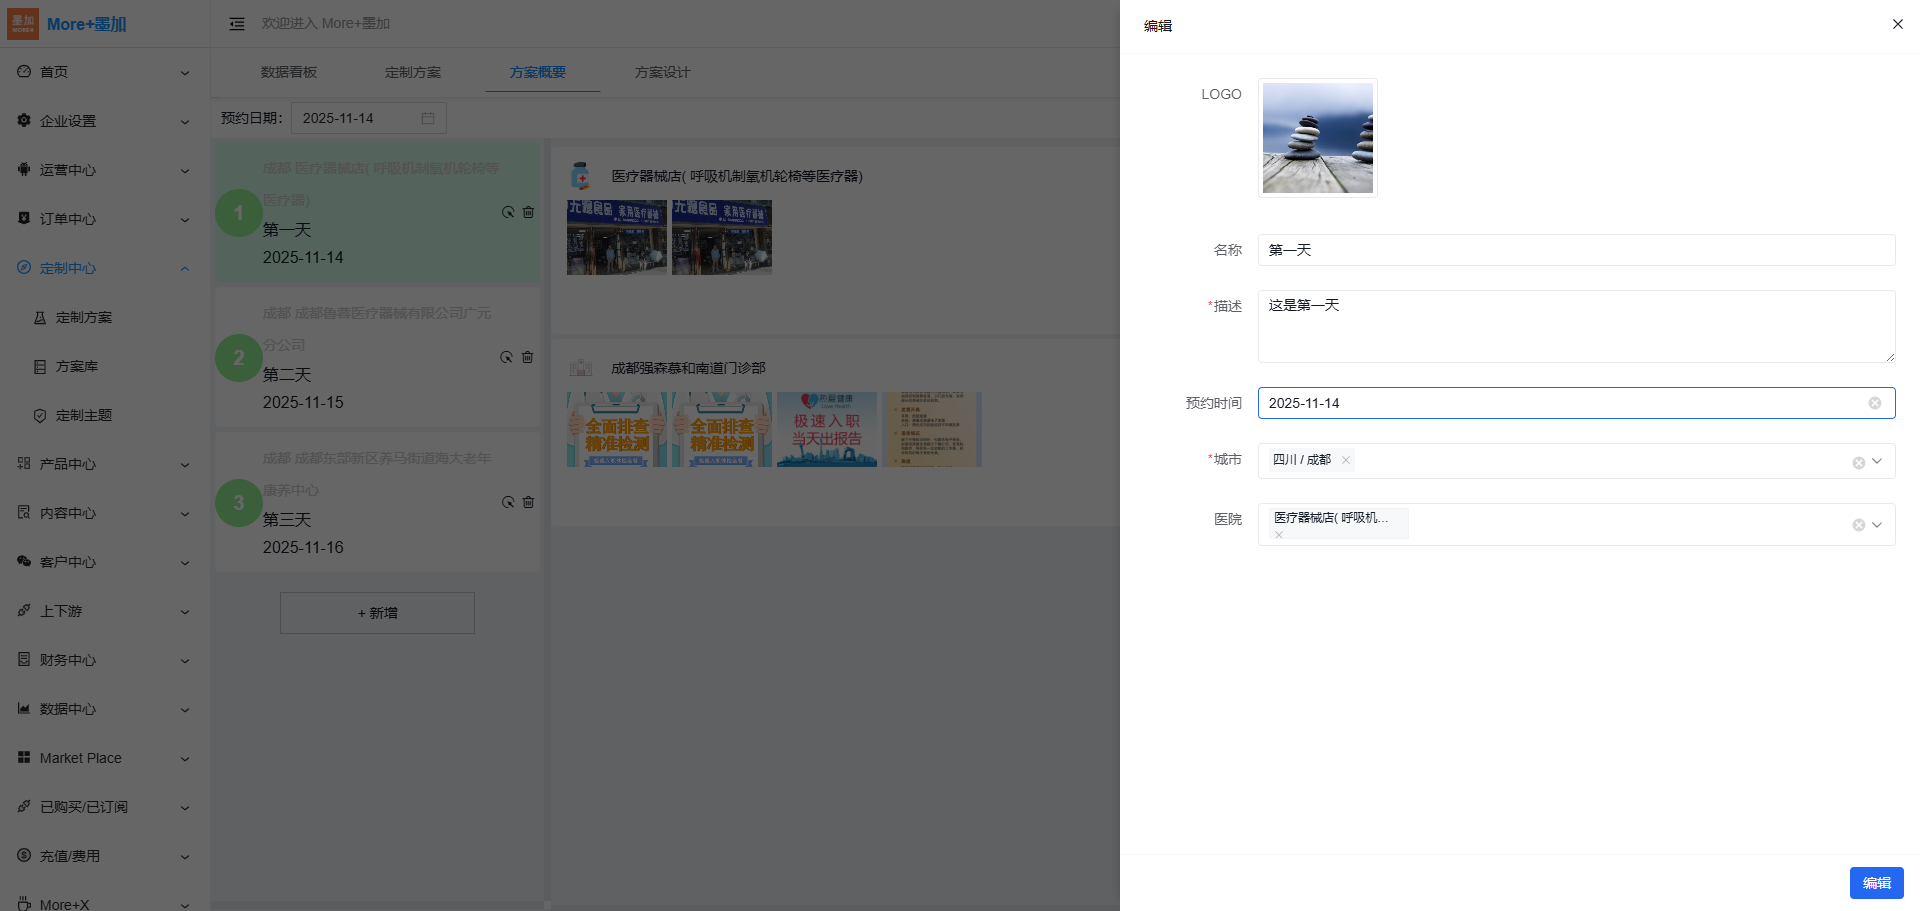Clear all selections in city field
This screenshot has width=1920, height=911.
[1858, 462]
